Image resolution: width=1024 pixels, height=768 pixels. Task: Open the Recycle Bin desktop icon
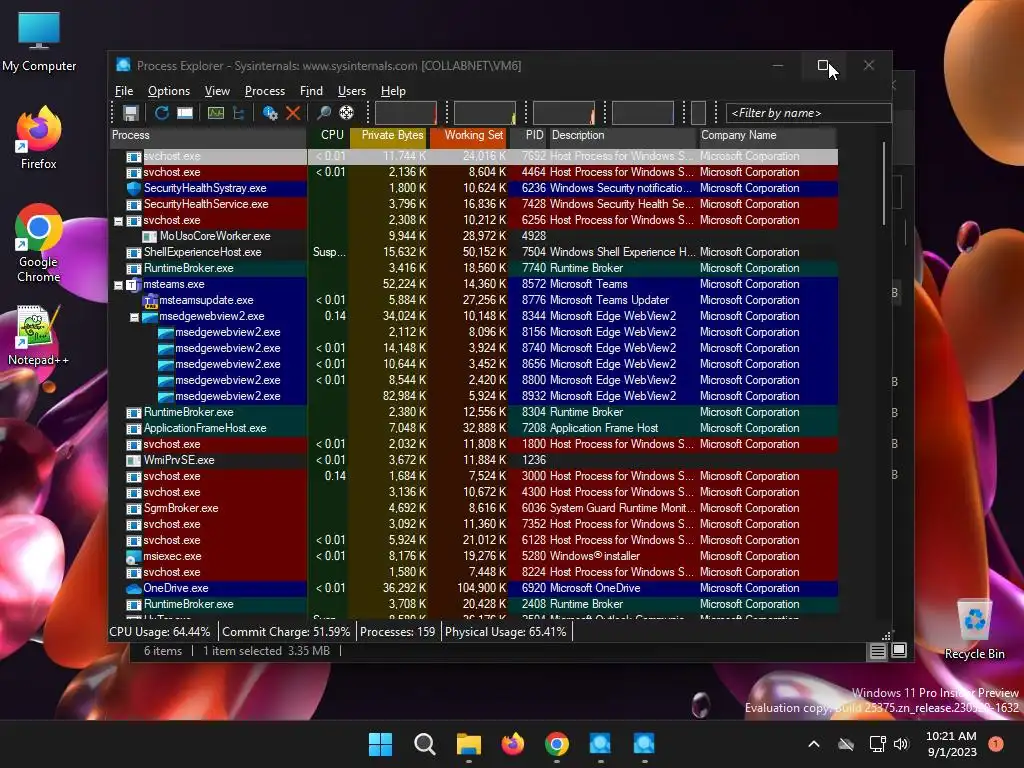point(974,630)
